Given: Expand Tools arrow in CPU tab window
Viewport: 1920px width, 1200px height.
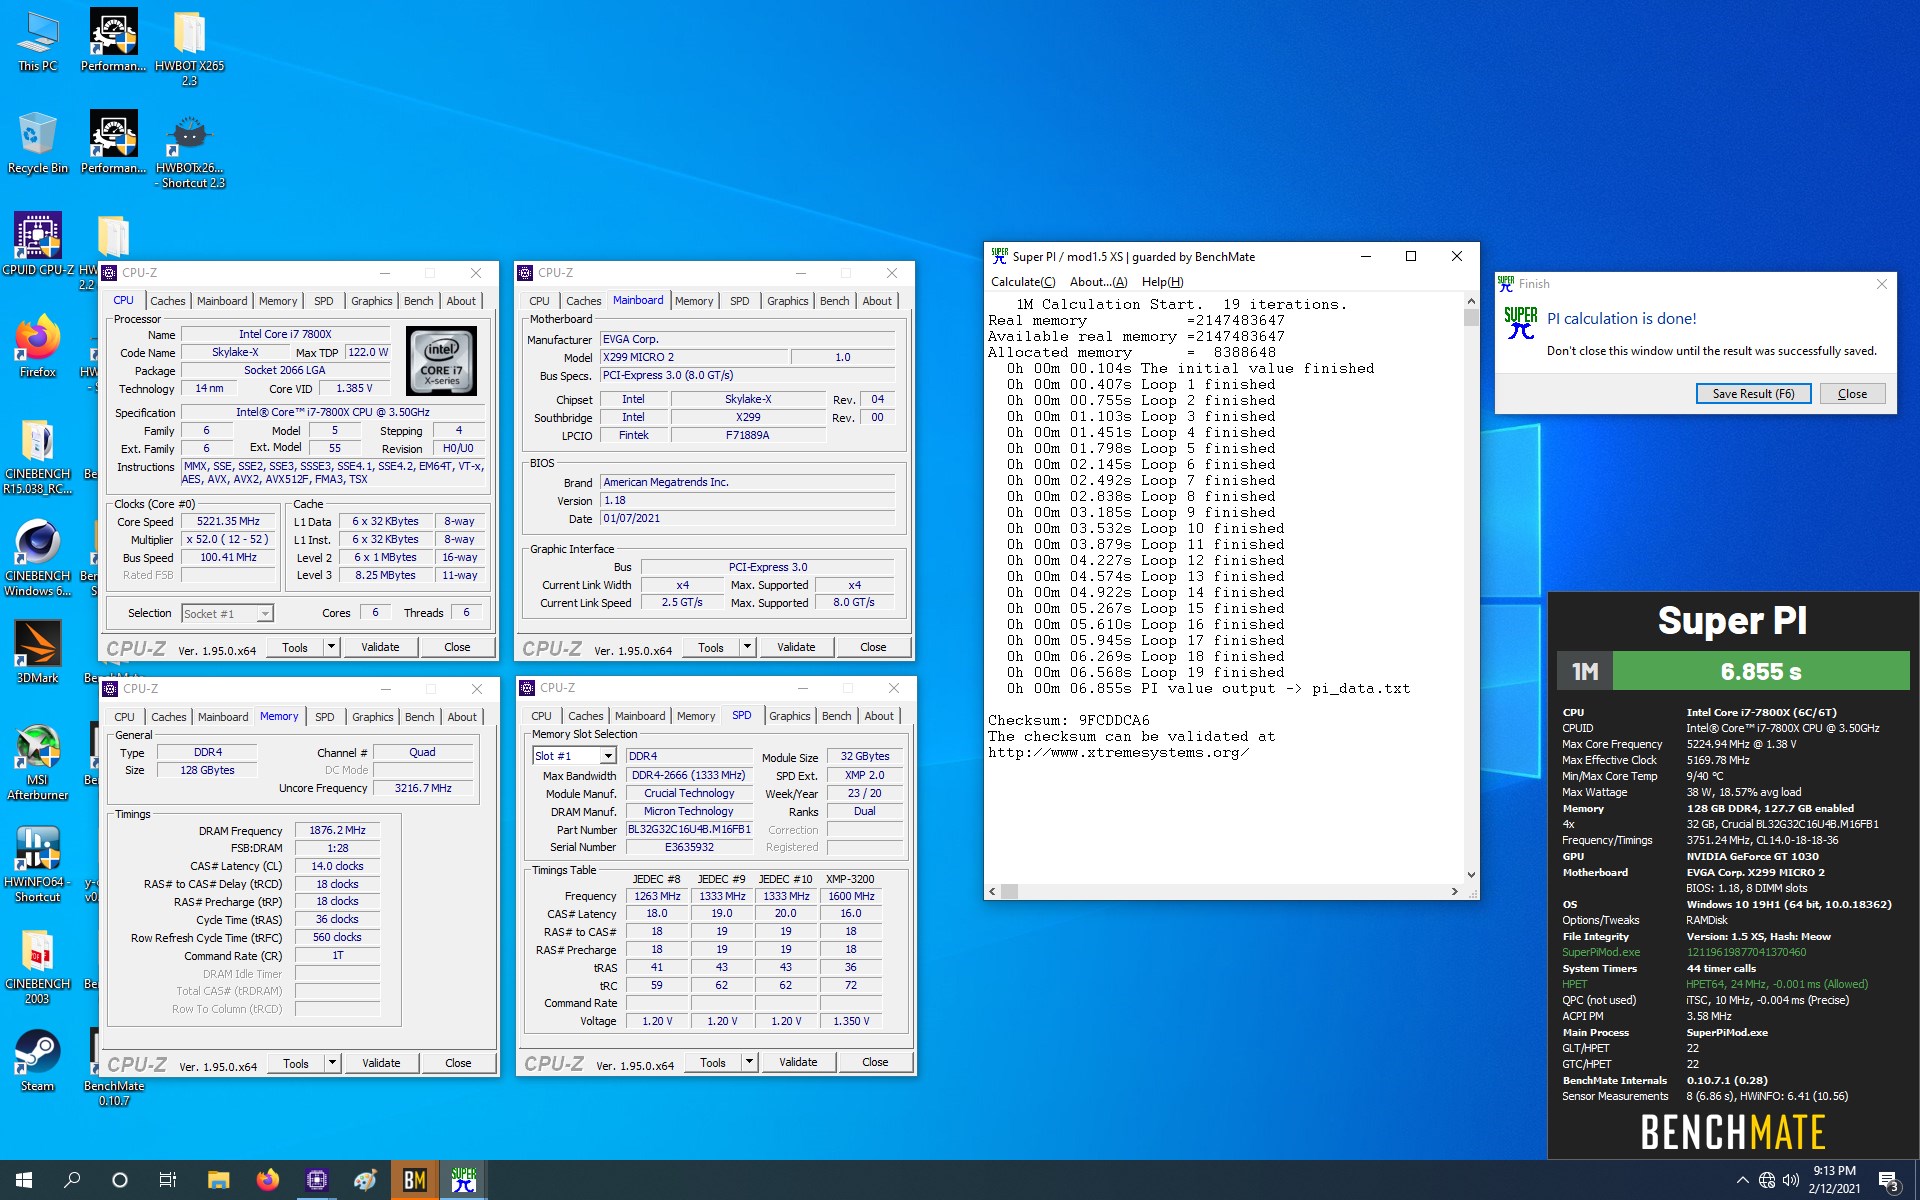Looking at the screenshot, I should point(331,647).
